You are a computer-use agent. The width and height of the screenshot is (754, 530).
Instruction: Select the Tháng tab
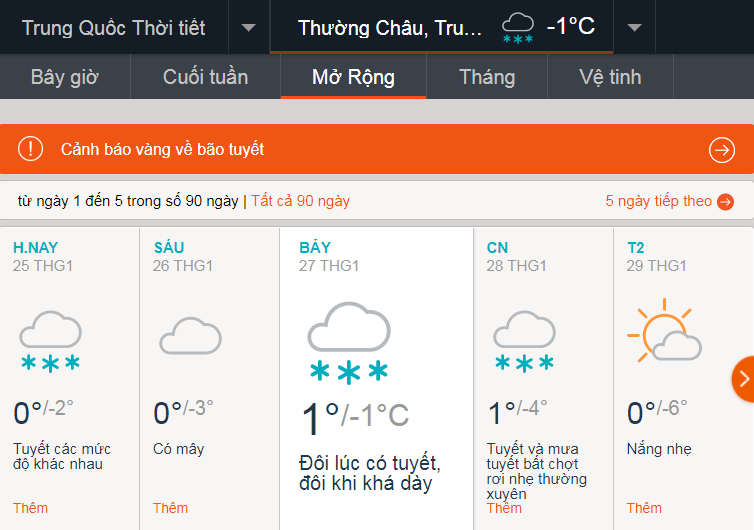pos(487,77)
